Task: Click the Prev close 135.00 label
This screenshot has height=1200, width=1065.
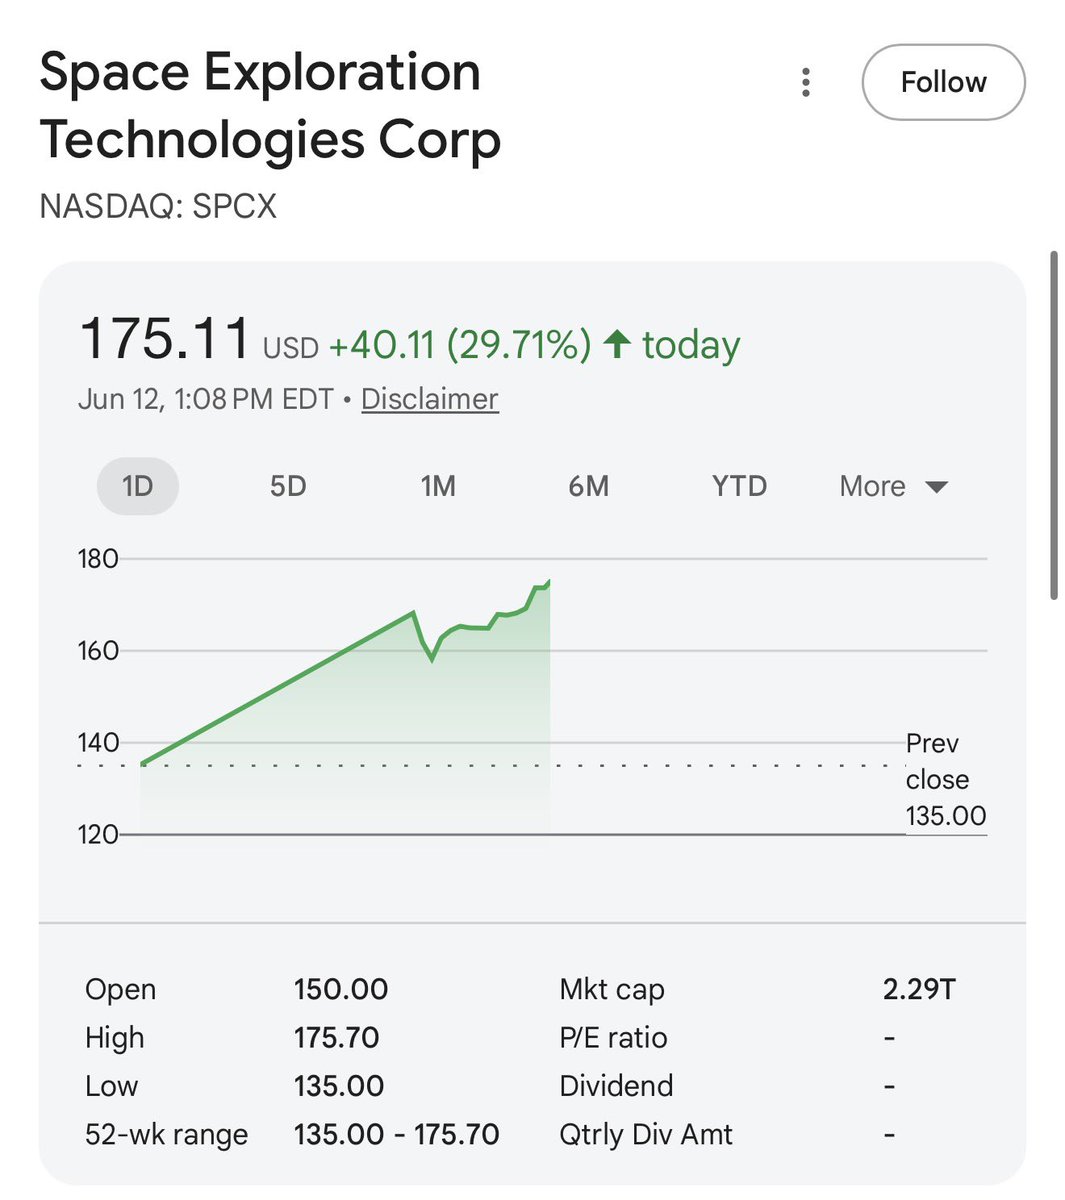Action: coord(945,780)
